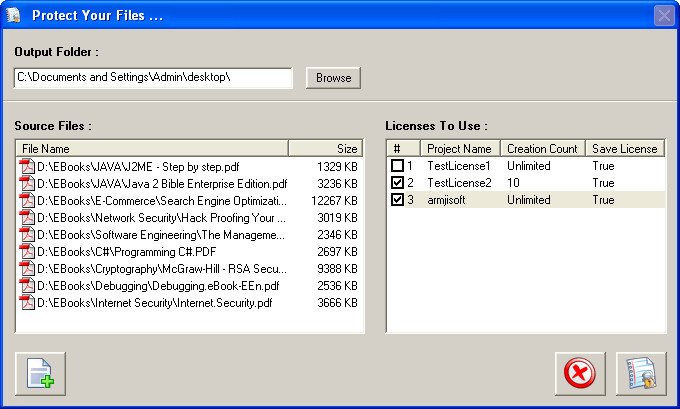Screen dimensions: 680x409
Task: Click the Creation Count column header
Action: coord(542,149)
